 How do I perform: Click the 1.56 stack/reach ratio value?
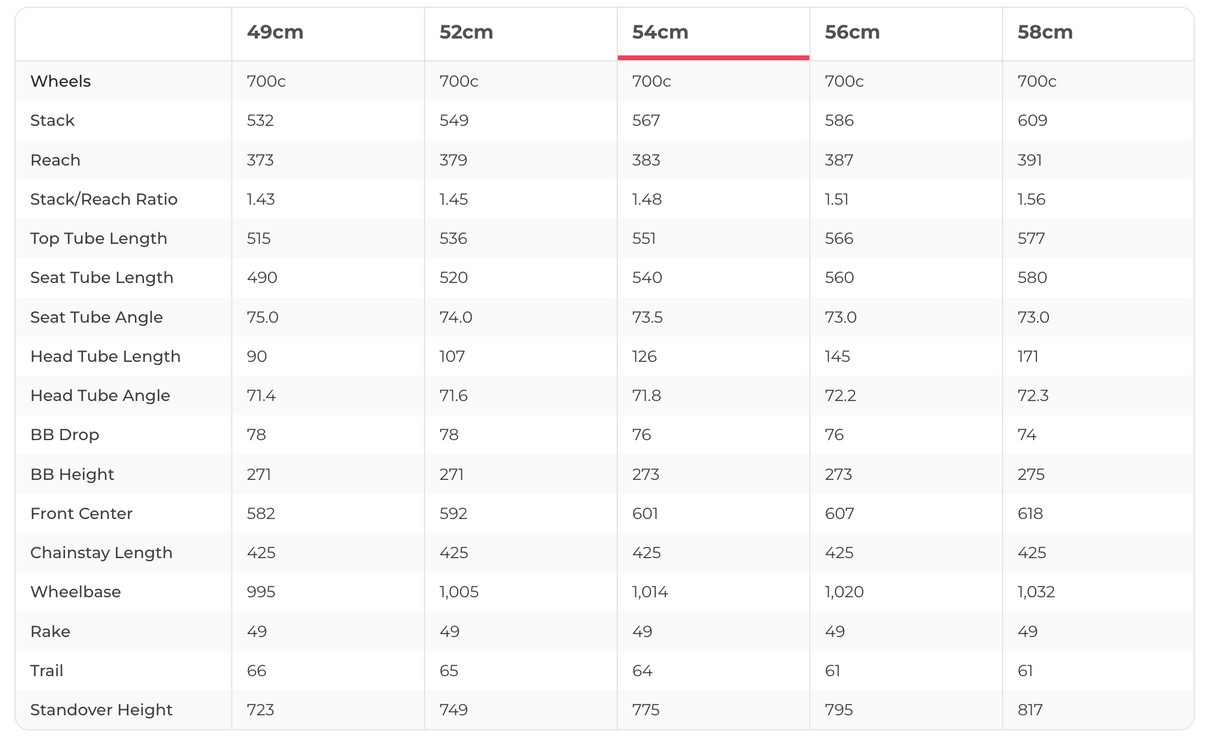click(x=1031, y=199)
